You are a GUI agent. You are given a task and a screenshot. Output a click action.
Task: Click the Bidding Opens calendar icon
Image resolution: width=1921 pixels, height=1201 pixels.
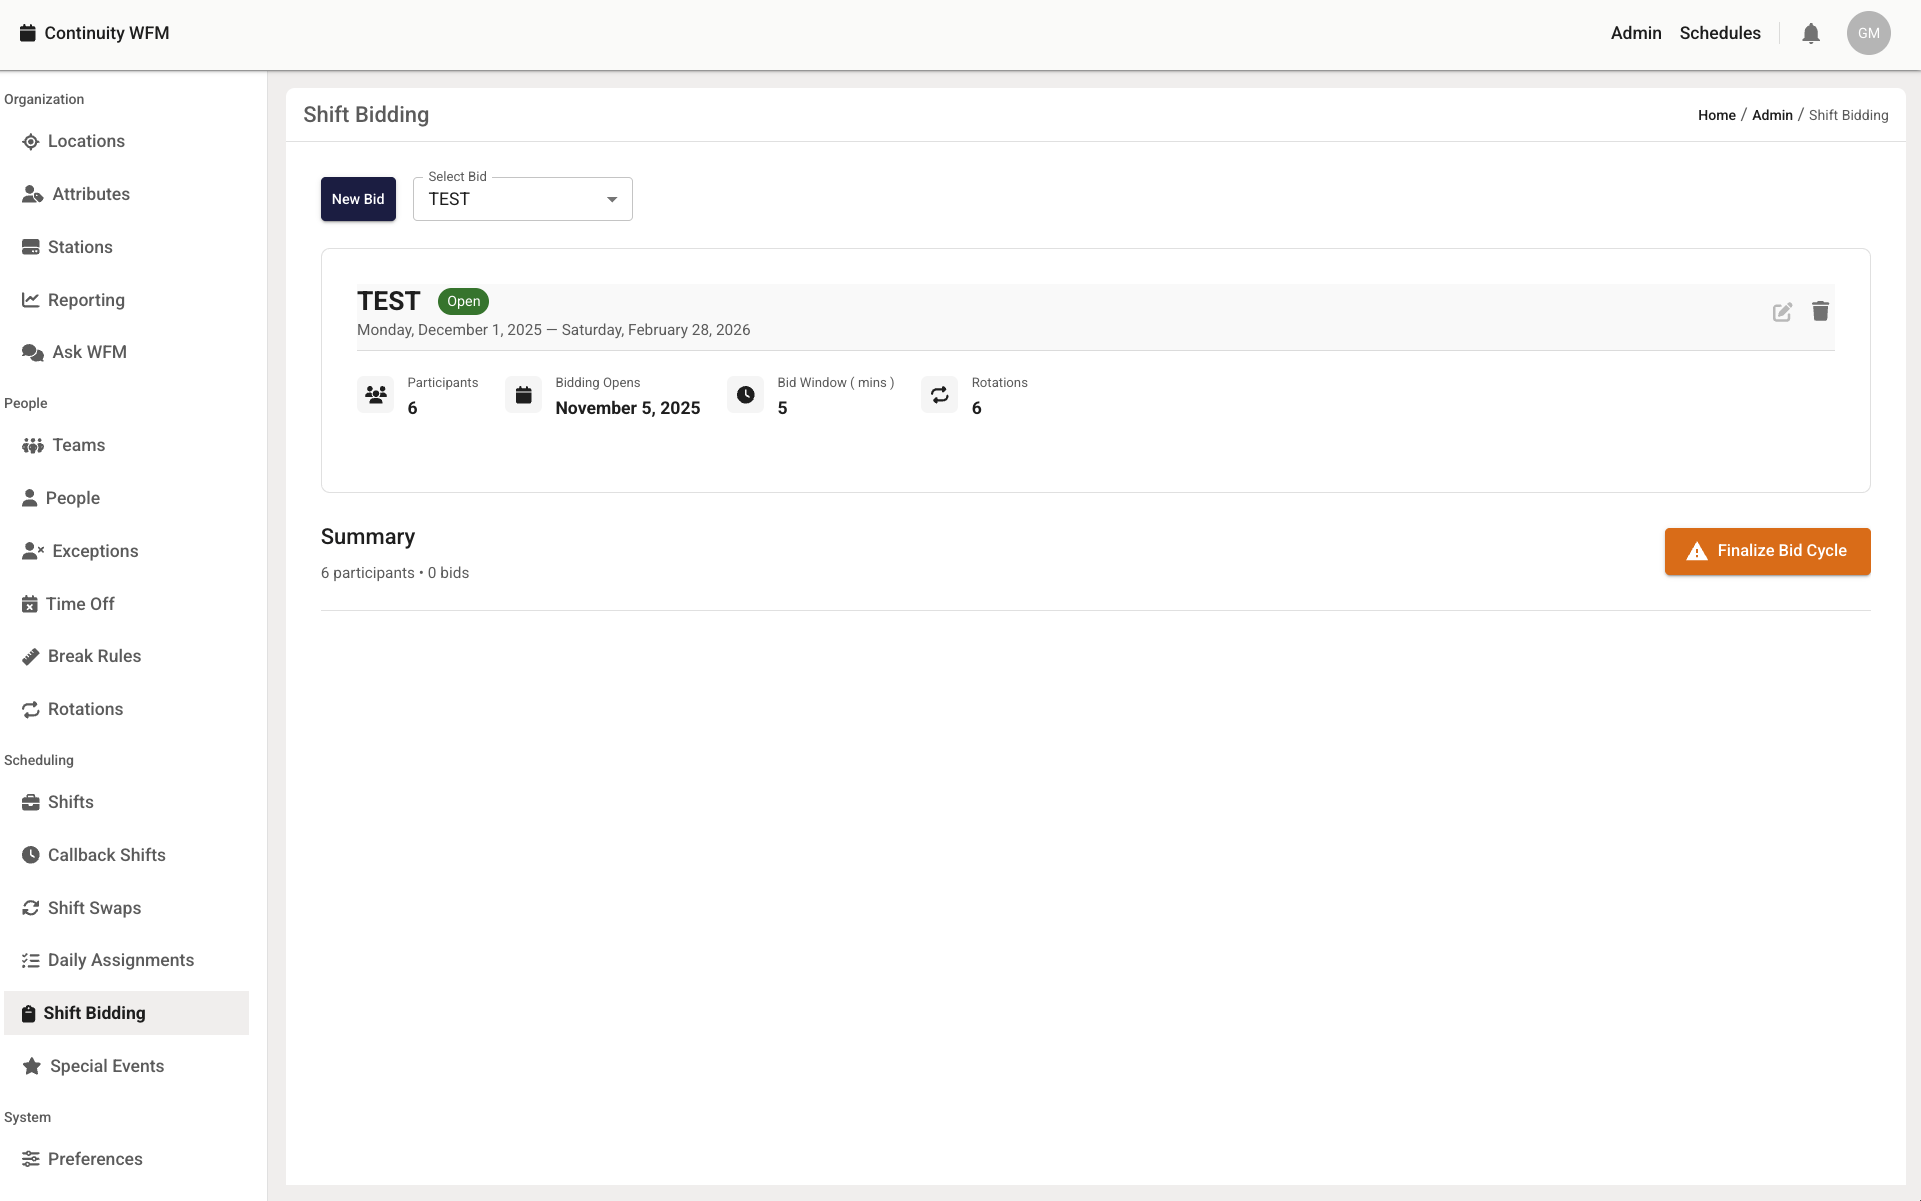pos(523,395)
